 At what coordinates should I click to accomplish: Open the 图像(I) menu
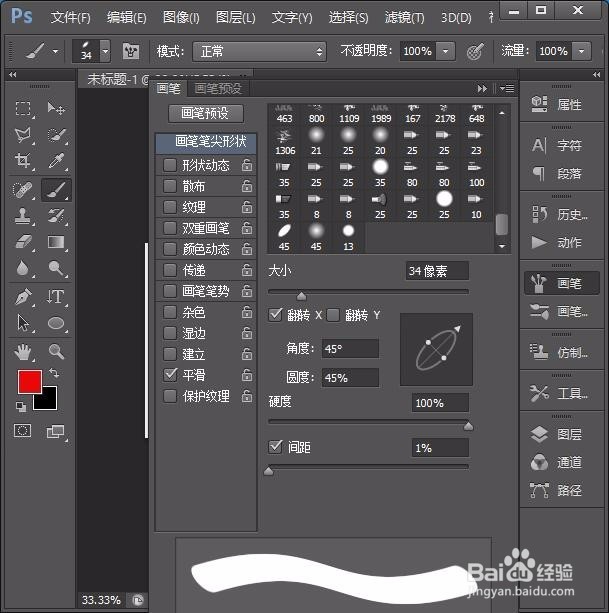point(181,18)
